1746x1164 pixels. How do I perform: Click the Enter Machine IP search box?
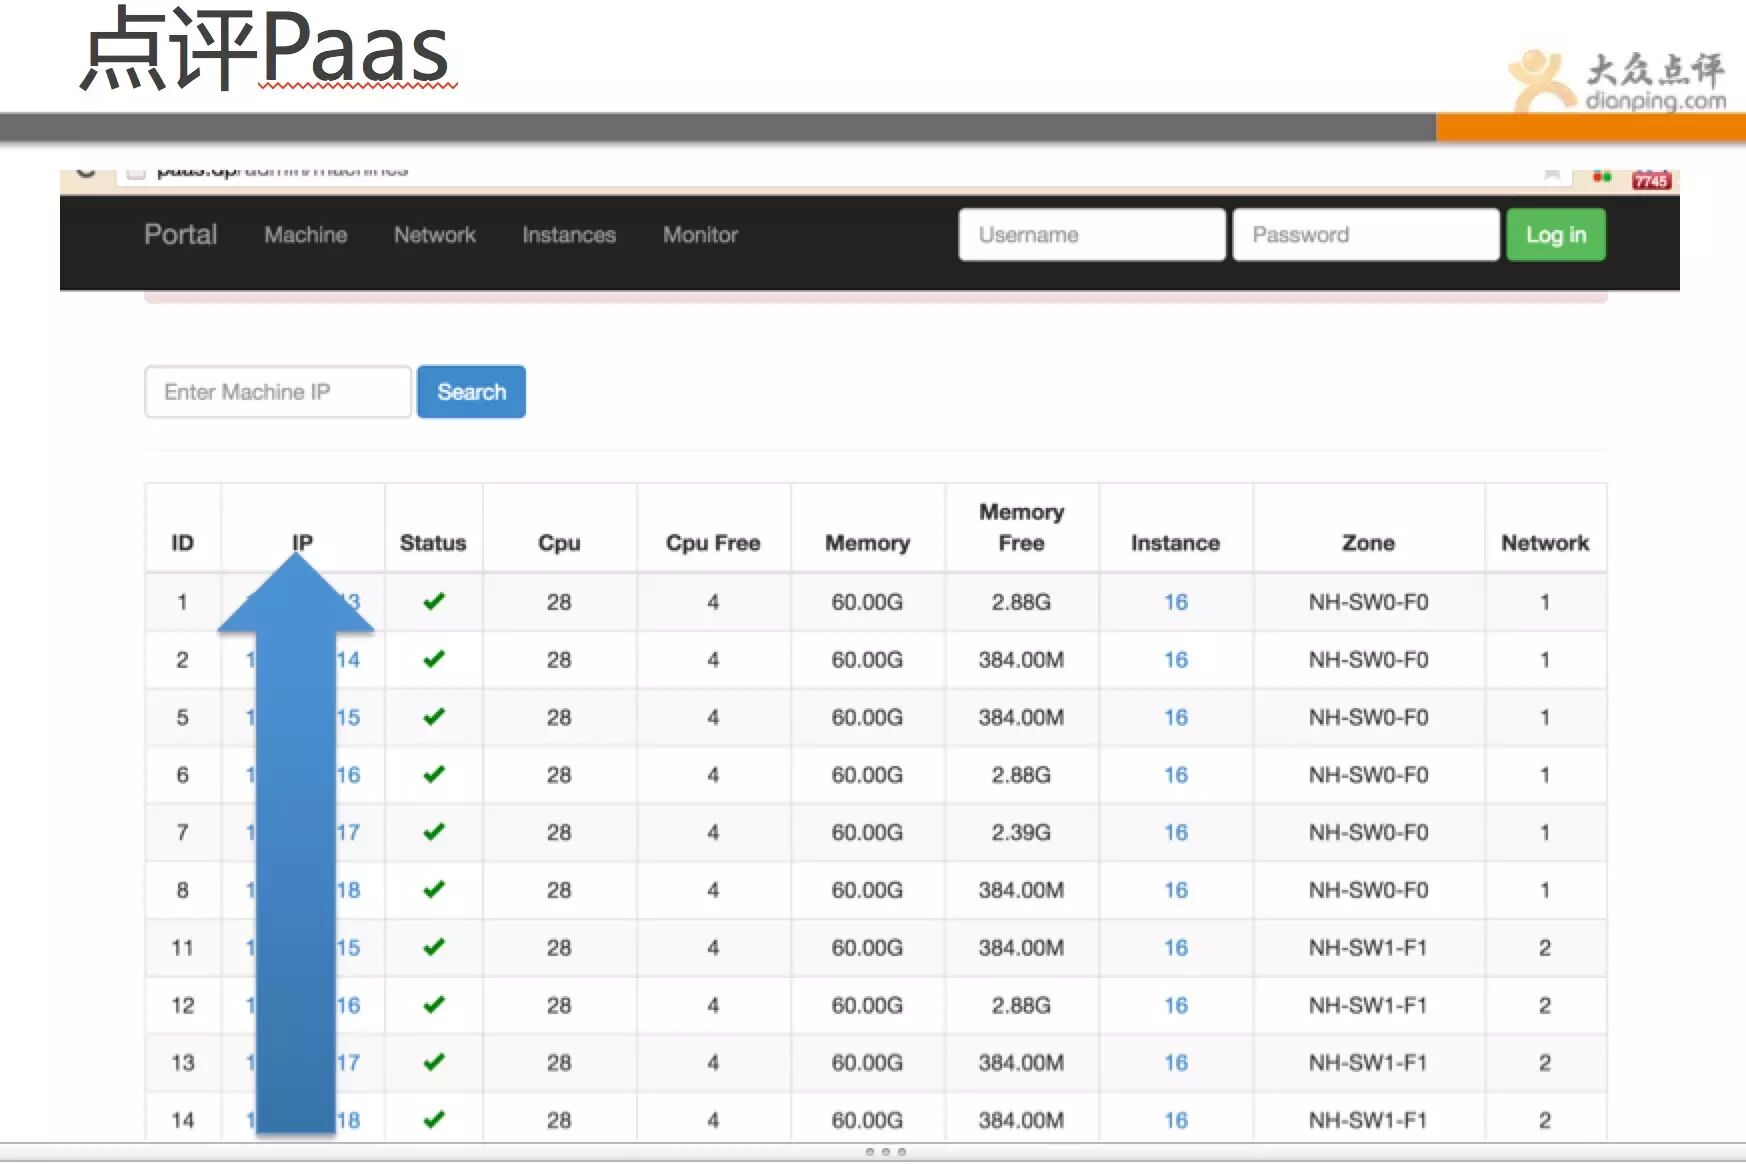(278, 392)
